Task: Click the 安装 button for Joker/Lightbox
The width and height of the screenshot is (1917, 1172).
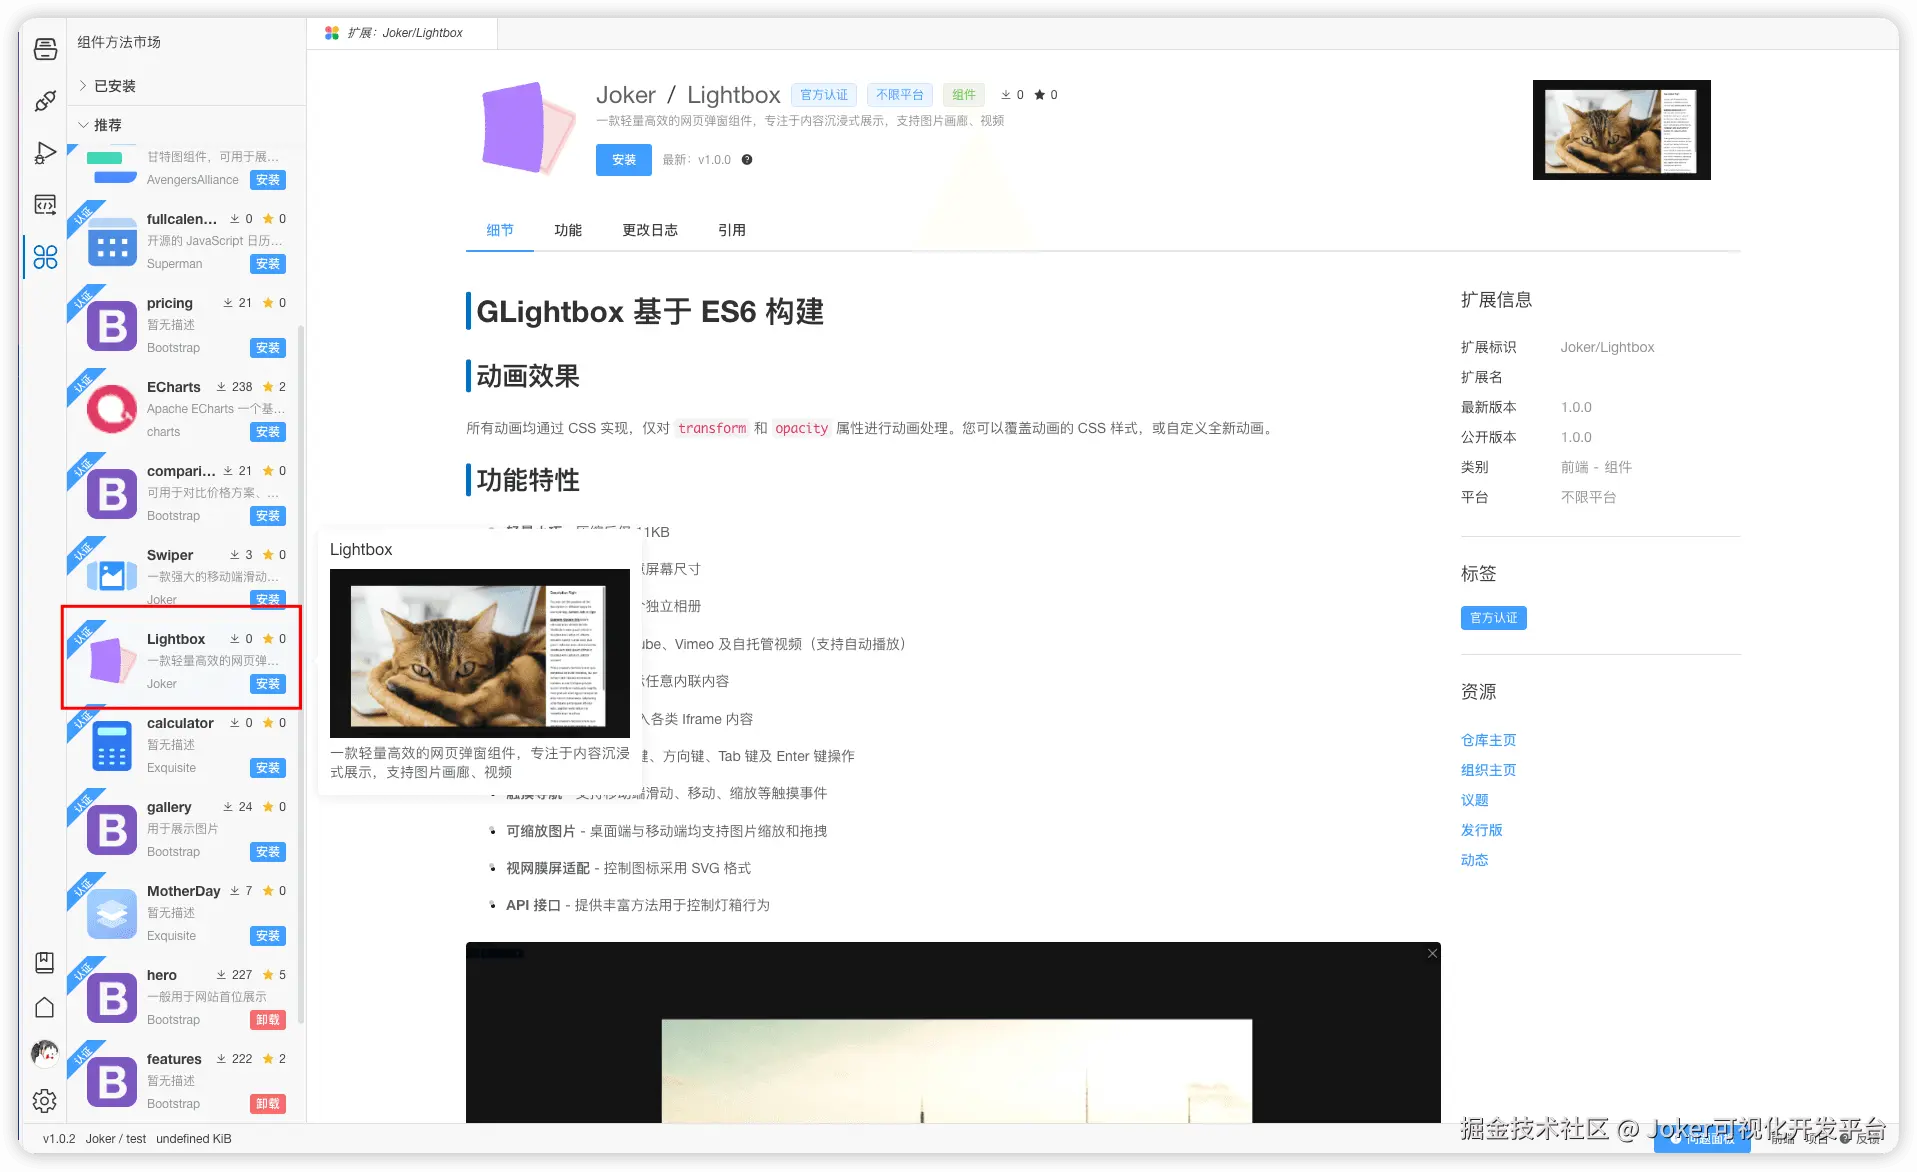Action: coord(623,159)
